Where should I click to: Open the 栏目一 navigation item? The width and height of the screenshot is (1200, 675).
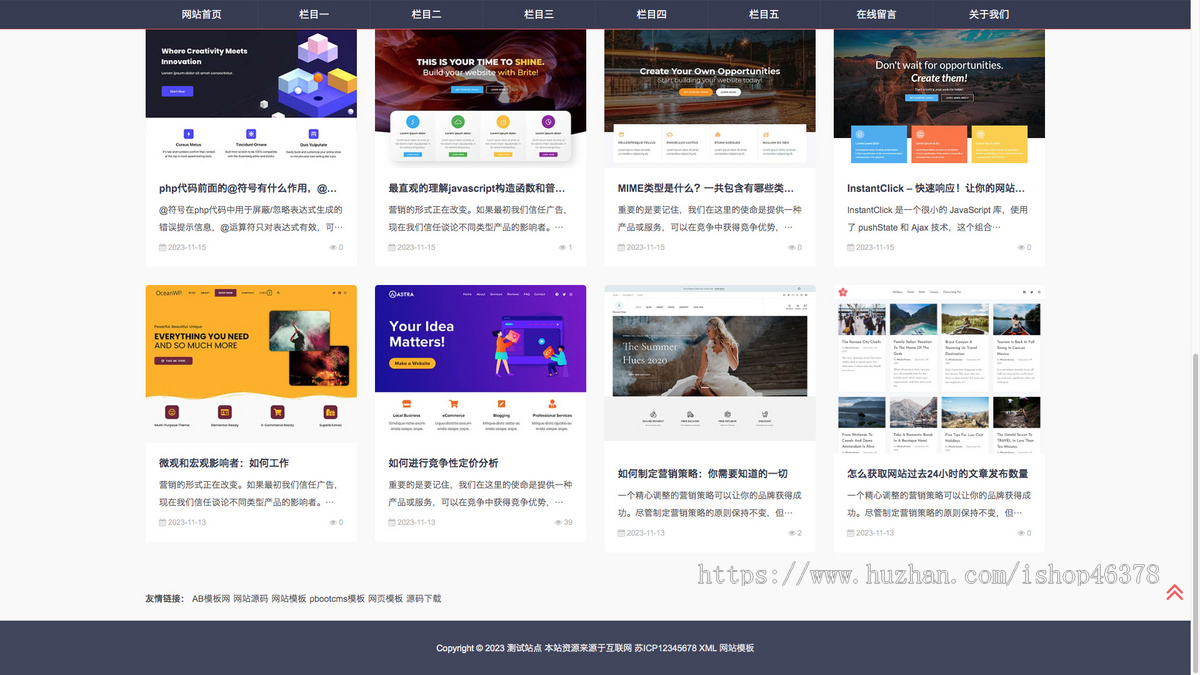pos(314,14)
